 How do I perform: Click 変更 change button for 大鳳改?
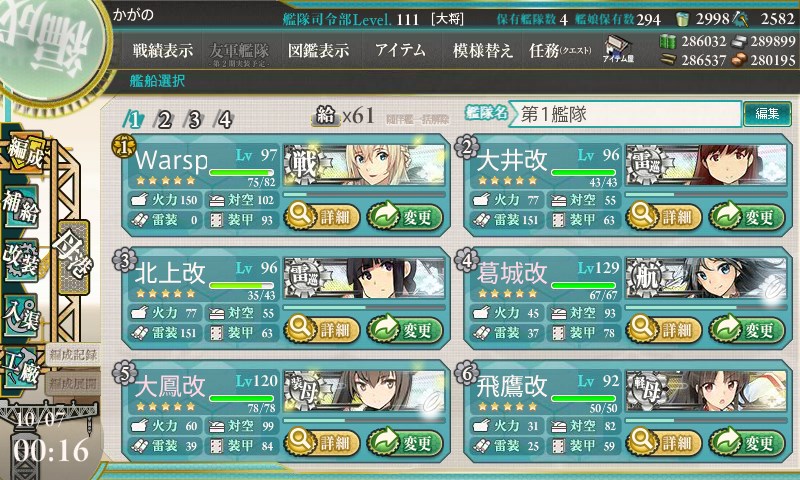tap(405, 442)
